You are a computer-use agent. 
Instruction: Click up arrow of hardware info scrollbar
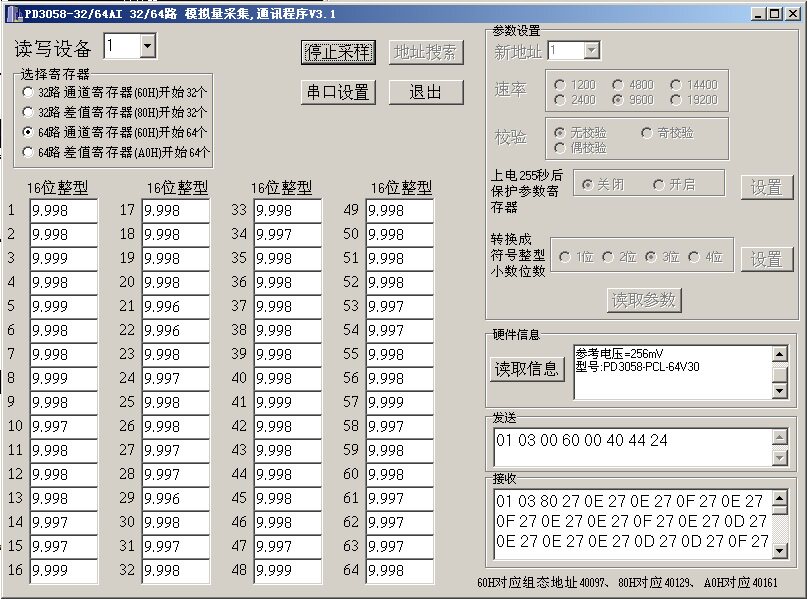pos(780,354)
